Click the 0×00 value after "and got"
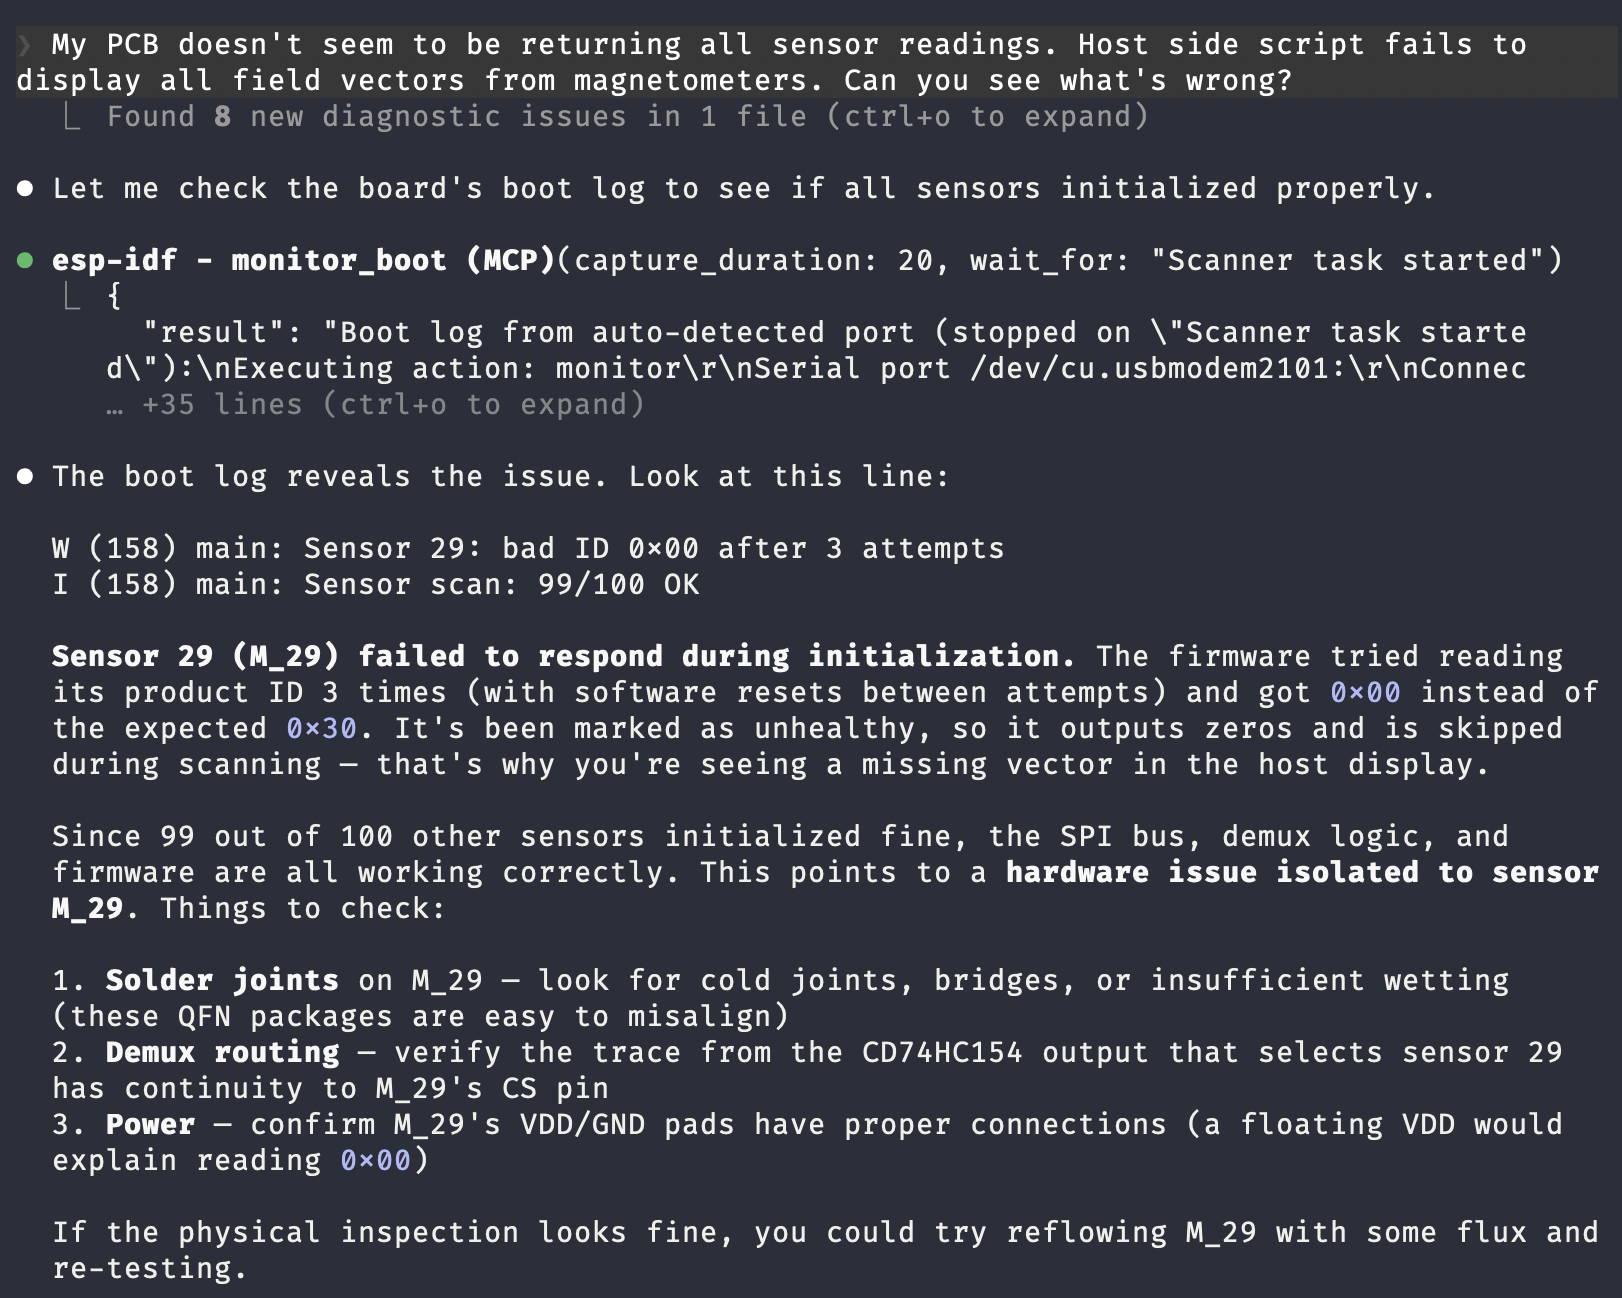Viewport: 1622px width, 1298px height. [x=1365, y=693]
